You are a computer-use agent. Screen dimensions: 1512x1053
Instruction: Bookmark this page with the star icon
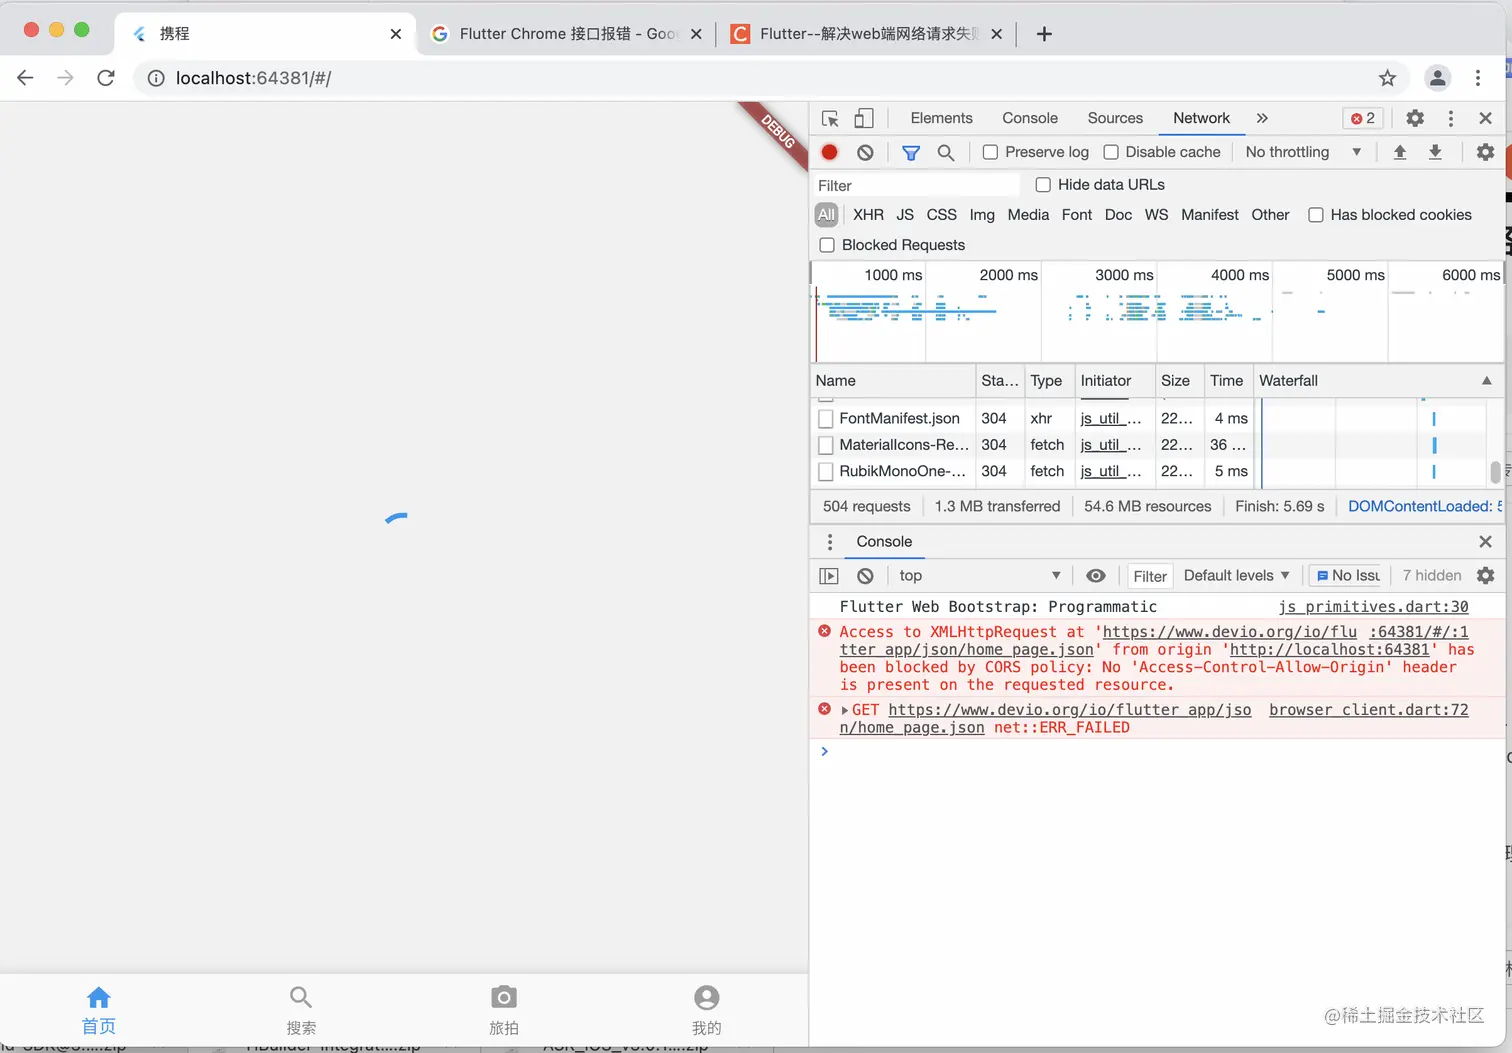[1387, 78]
